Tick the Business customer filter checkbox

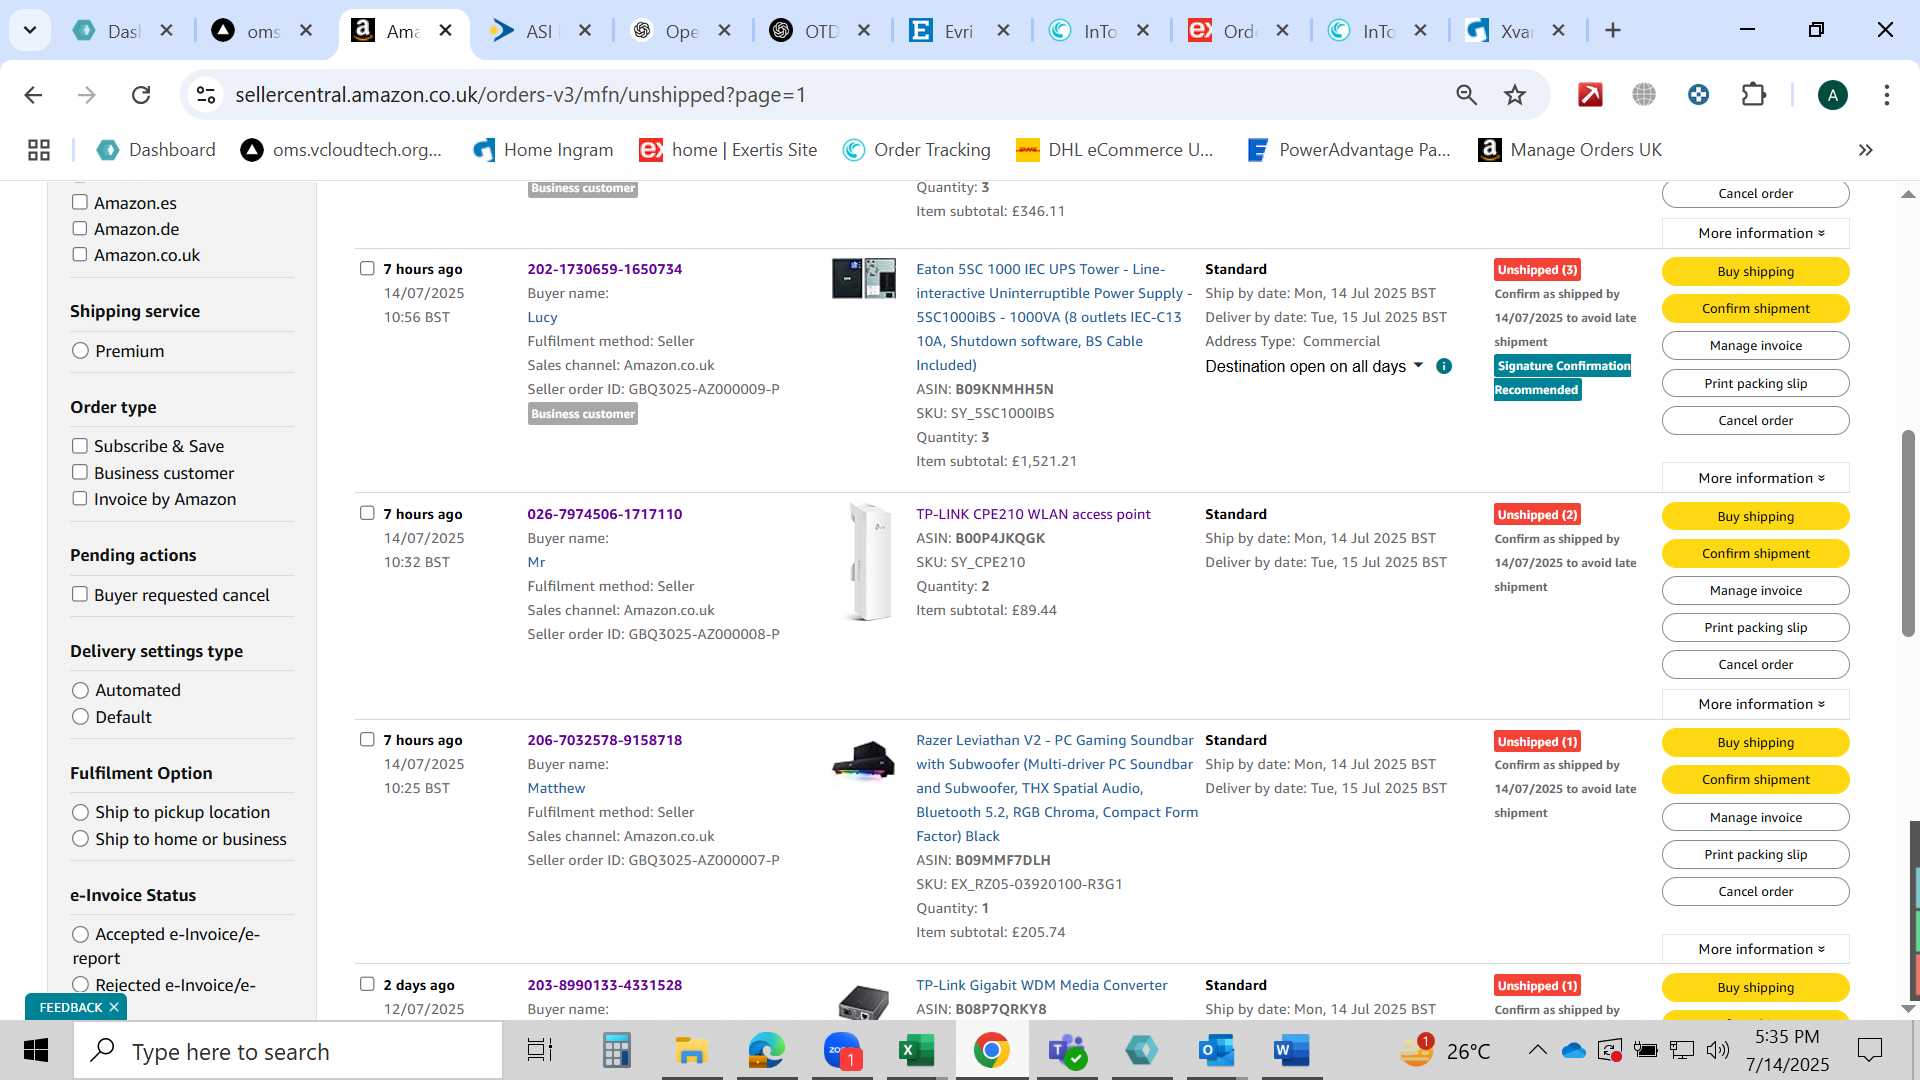pyautogui.click(x=80, y=472)
